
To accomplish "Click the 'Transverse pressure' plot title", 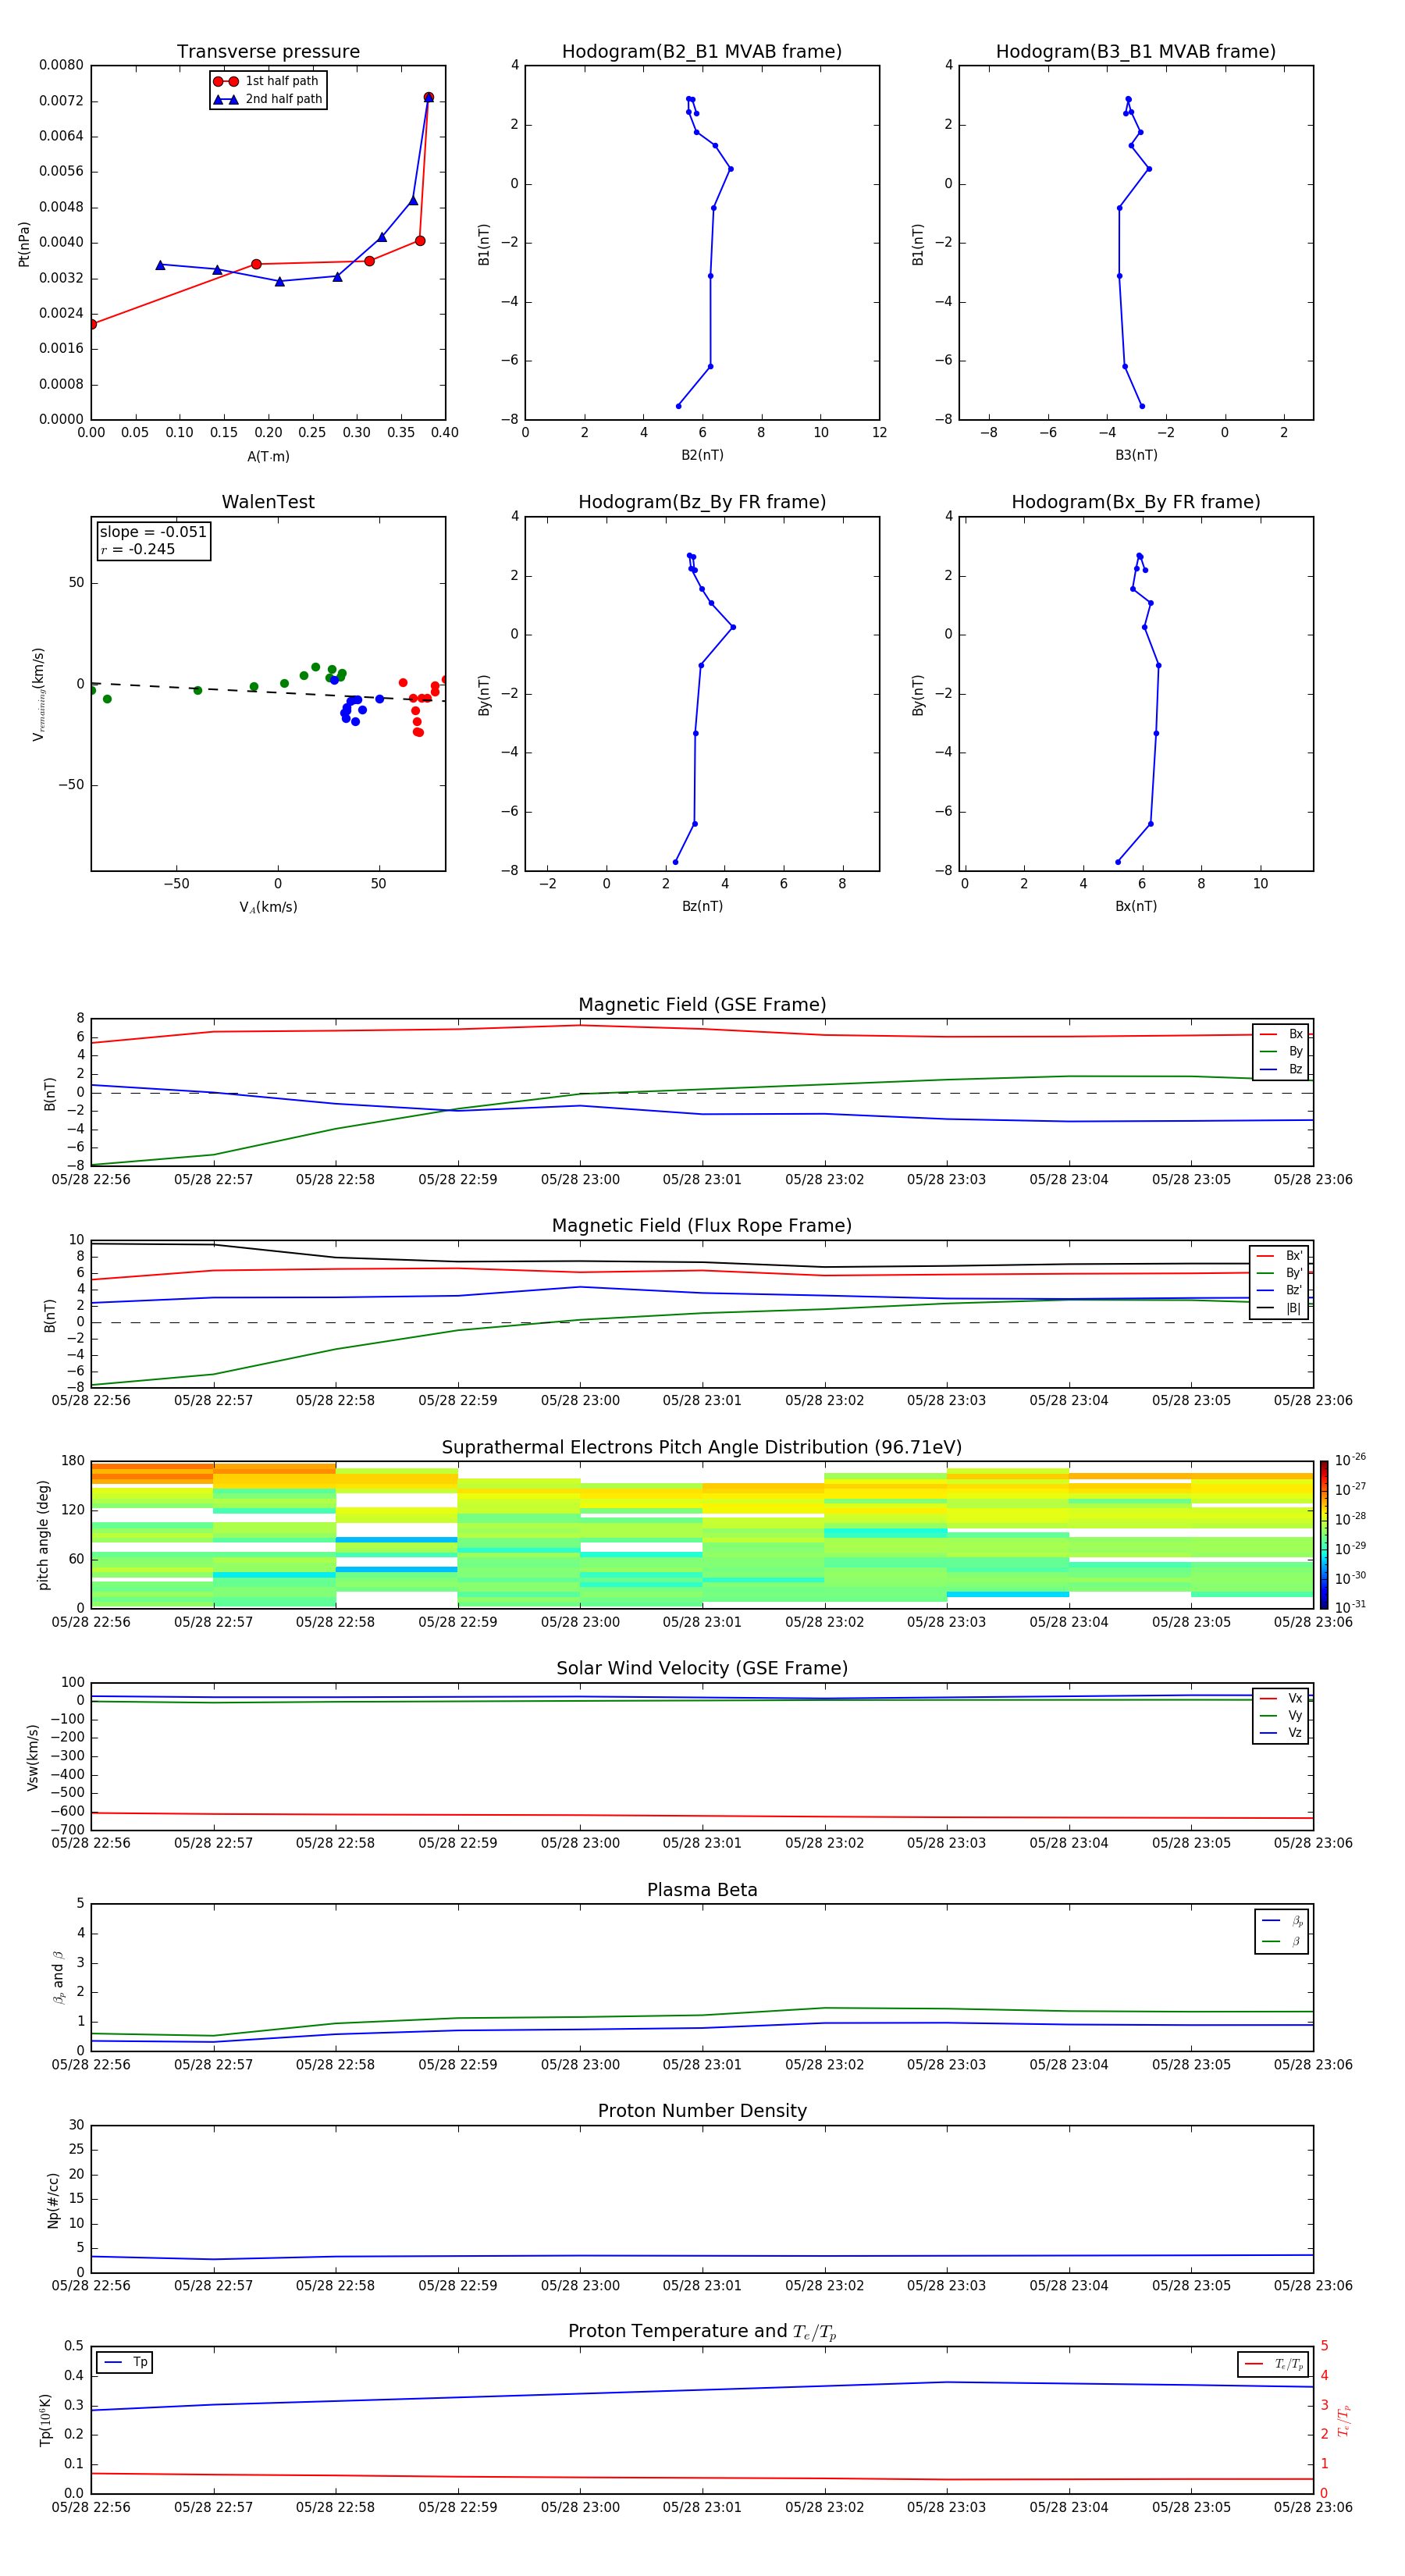I will coord(268,52).
